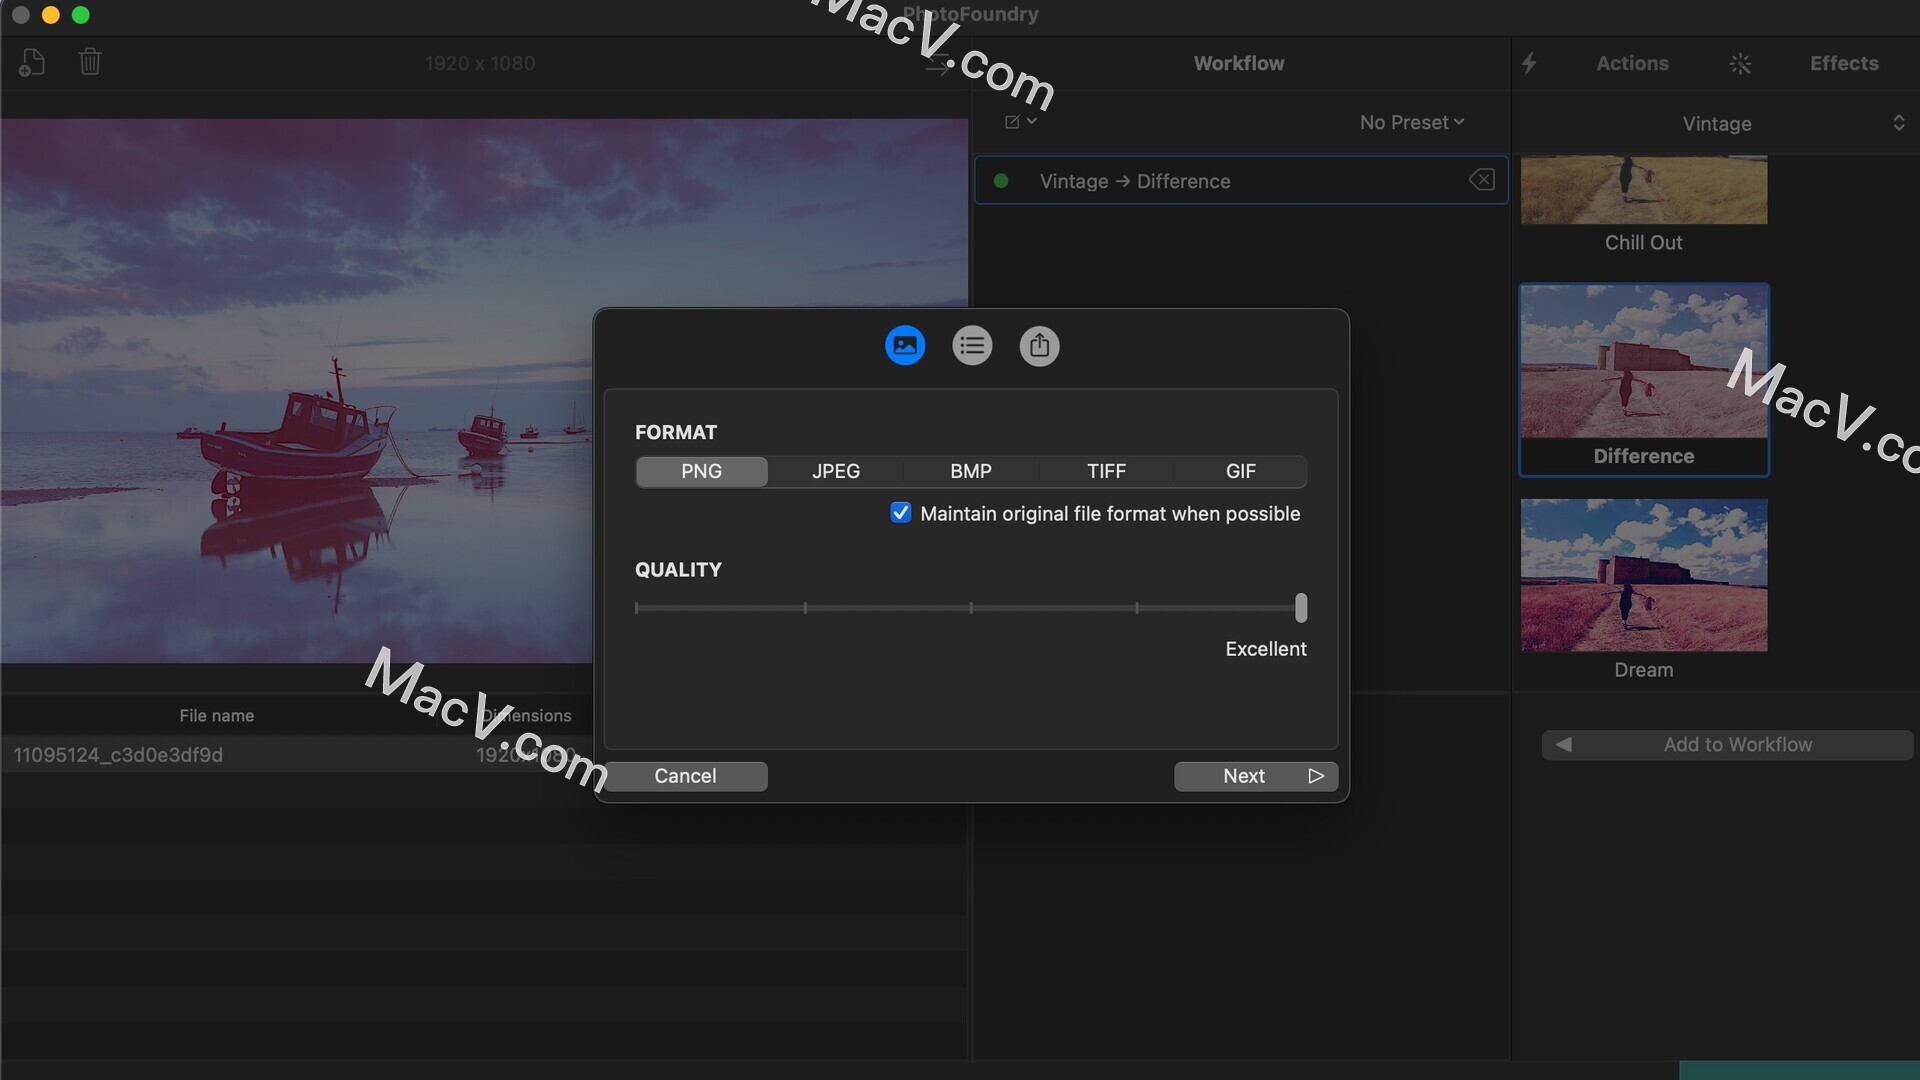The image size is (1920, 1080).
Task: Select the Chill Out effect thumbnail
Action: (x=1644, y=190)
